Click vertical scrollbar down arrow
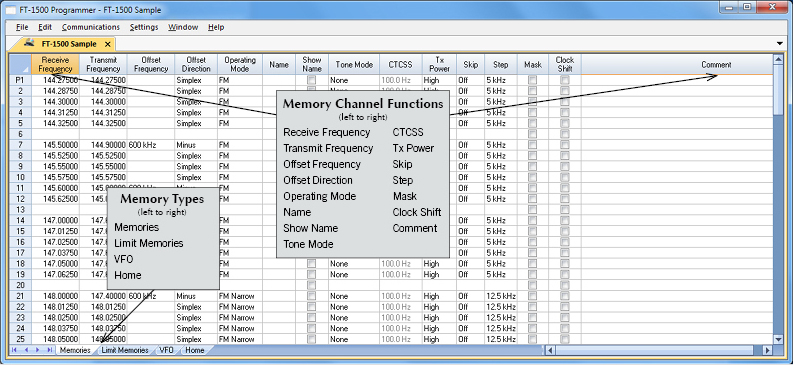793x365 pixels. click(x=778, y=339)
